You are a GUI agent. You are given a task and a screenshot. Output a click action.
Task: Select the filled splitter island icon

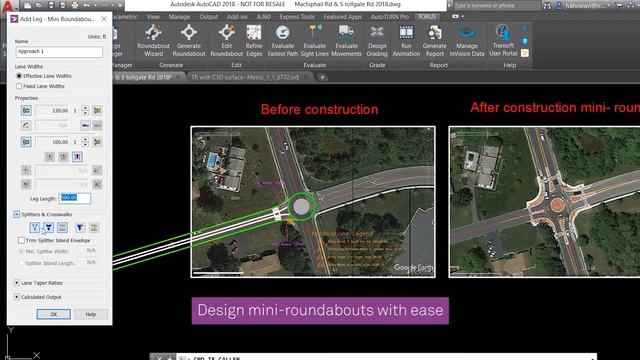[x=49, y=227]
